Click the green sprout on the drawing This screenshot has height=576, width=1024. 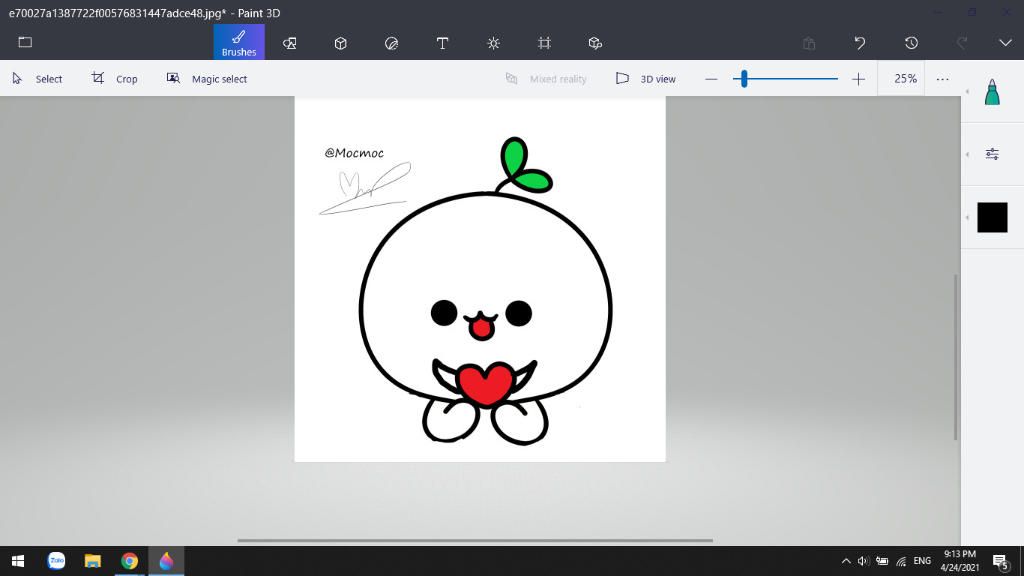[x=524, y=165]
